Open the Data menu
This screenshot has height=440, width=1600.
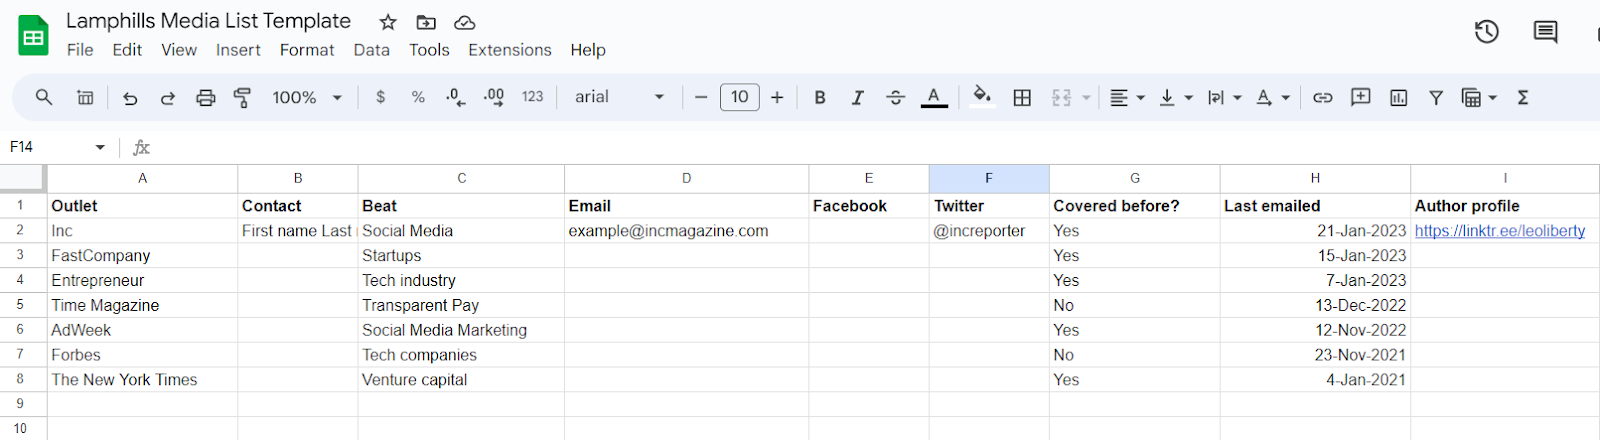(372, 50)
